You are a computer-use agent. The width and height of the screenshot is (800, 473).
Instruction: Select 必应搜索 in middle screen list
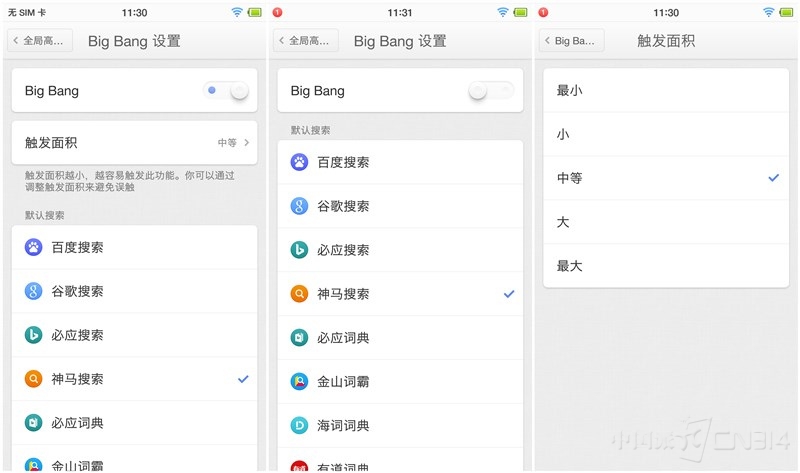tap(400, 250)
